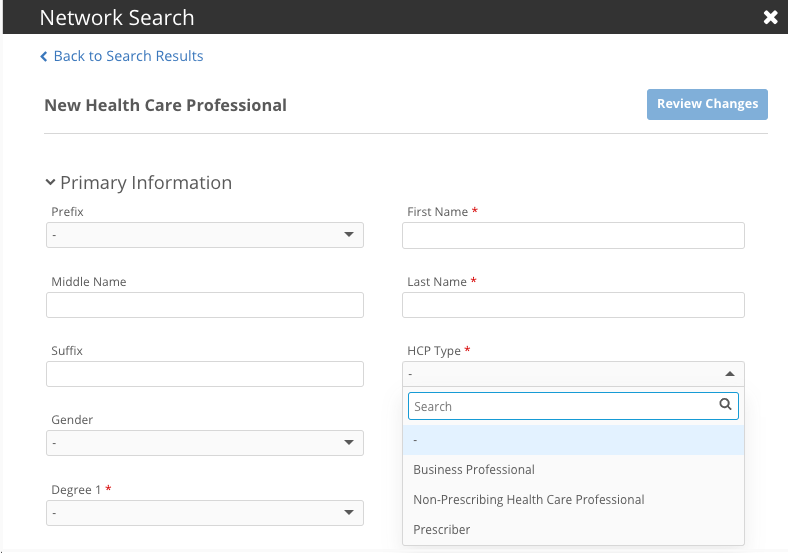Click the back chevron arrow icon

pos(44,57)
